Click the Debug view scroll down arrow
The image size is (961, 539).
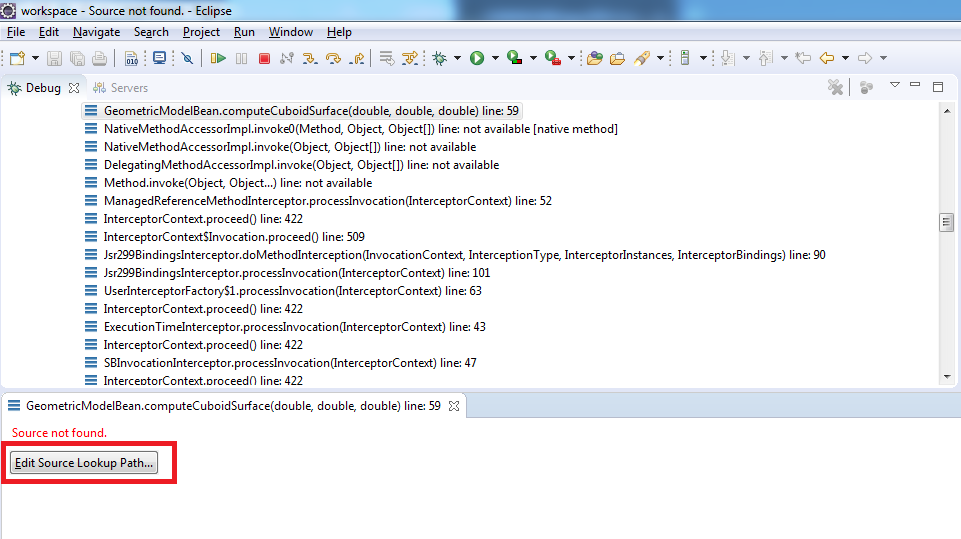[948, 377]
